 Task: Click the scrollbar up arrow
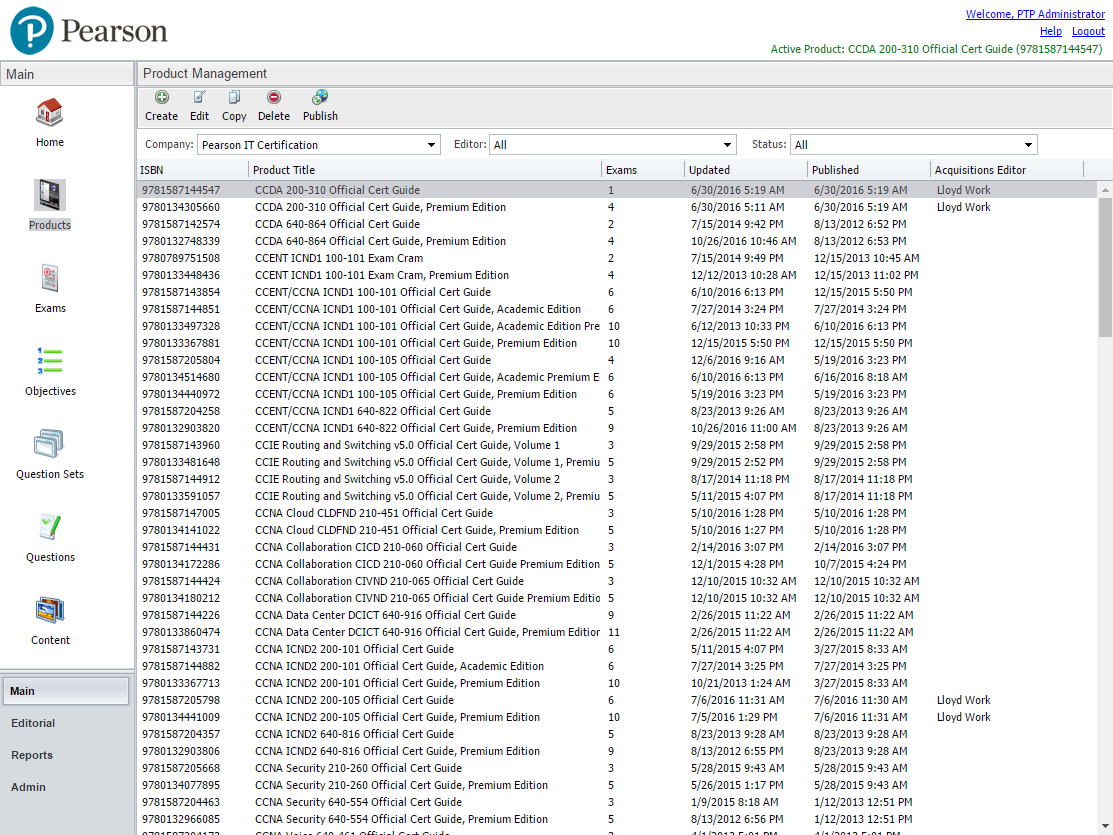[1105, 190]
